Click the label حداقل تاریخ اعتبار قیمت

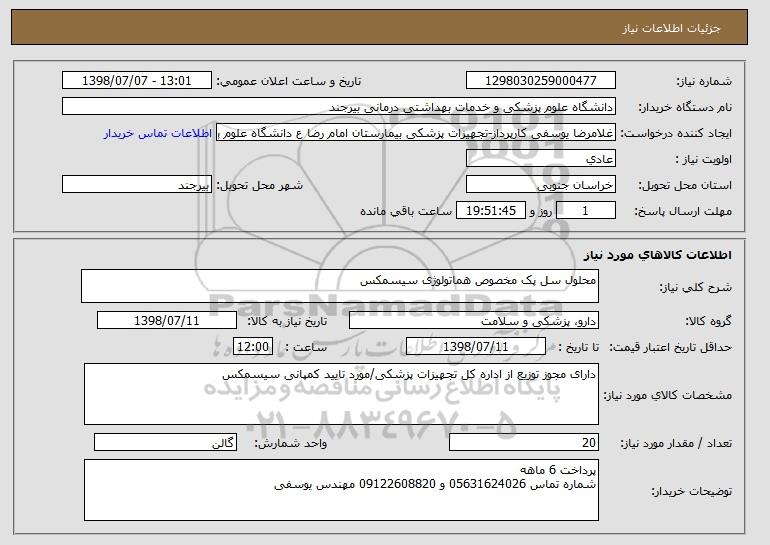[671, 348]
